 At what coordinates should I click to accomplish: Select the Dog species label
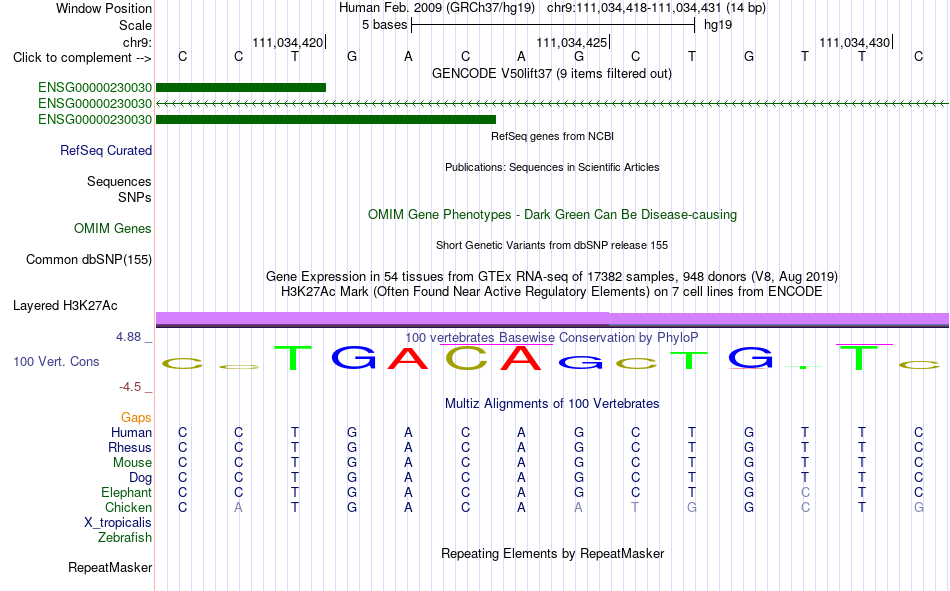(x=140, y=478)
